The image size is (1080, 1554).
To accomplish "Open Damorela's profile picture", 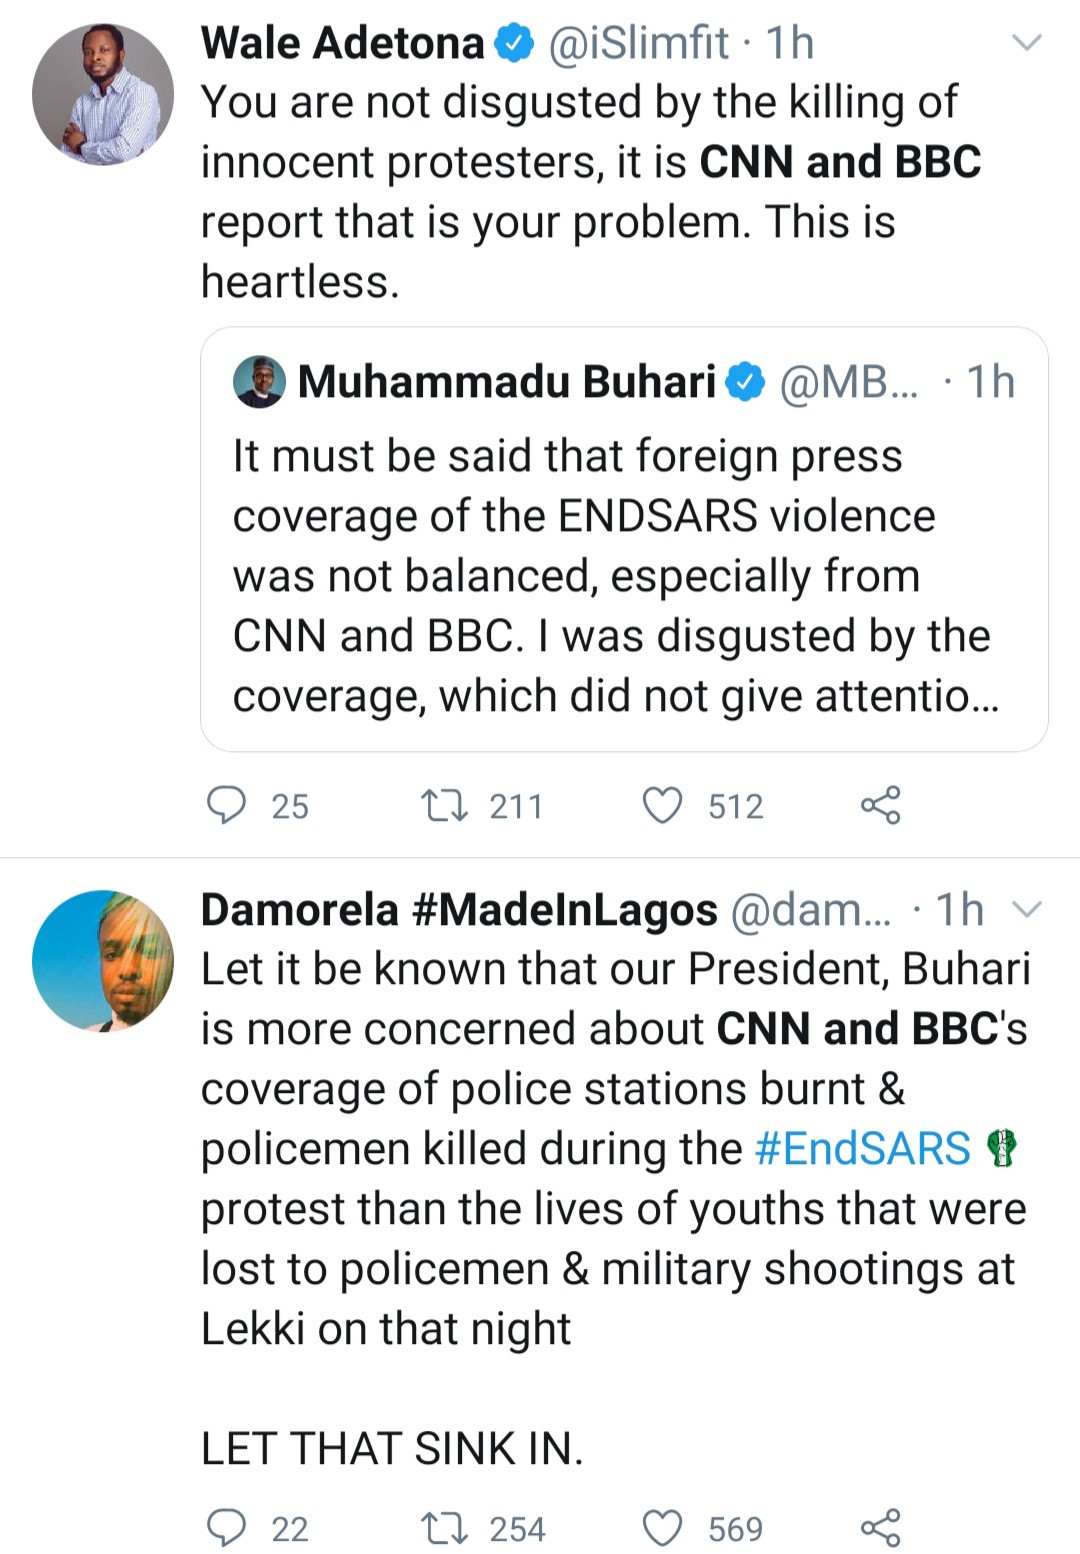I will click(x=103, y=961).
